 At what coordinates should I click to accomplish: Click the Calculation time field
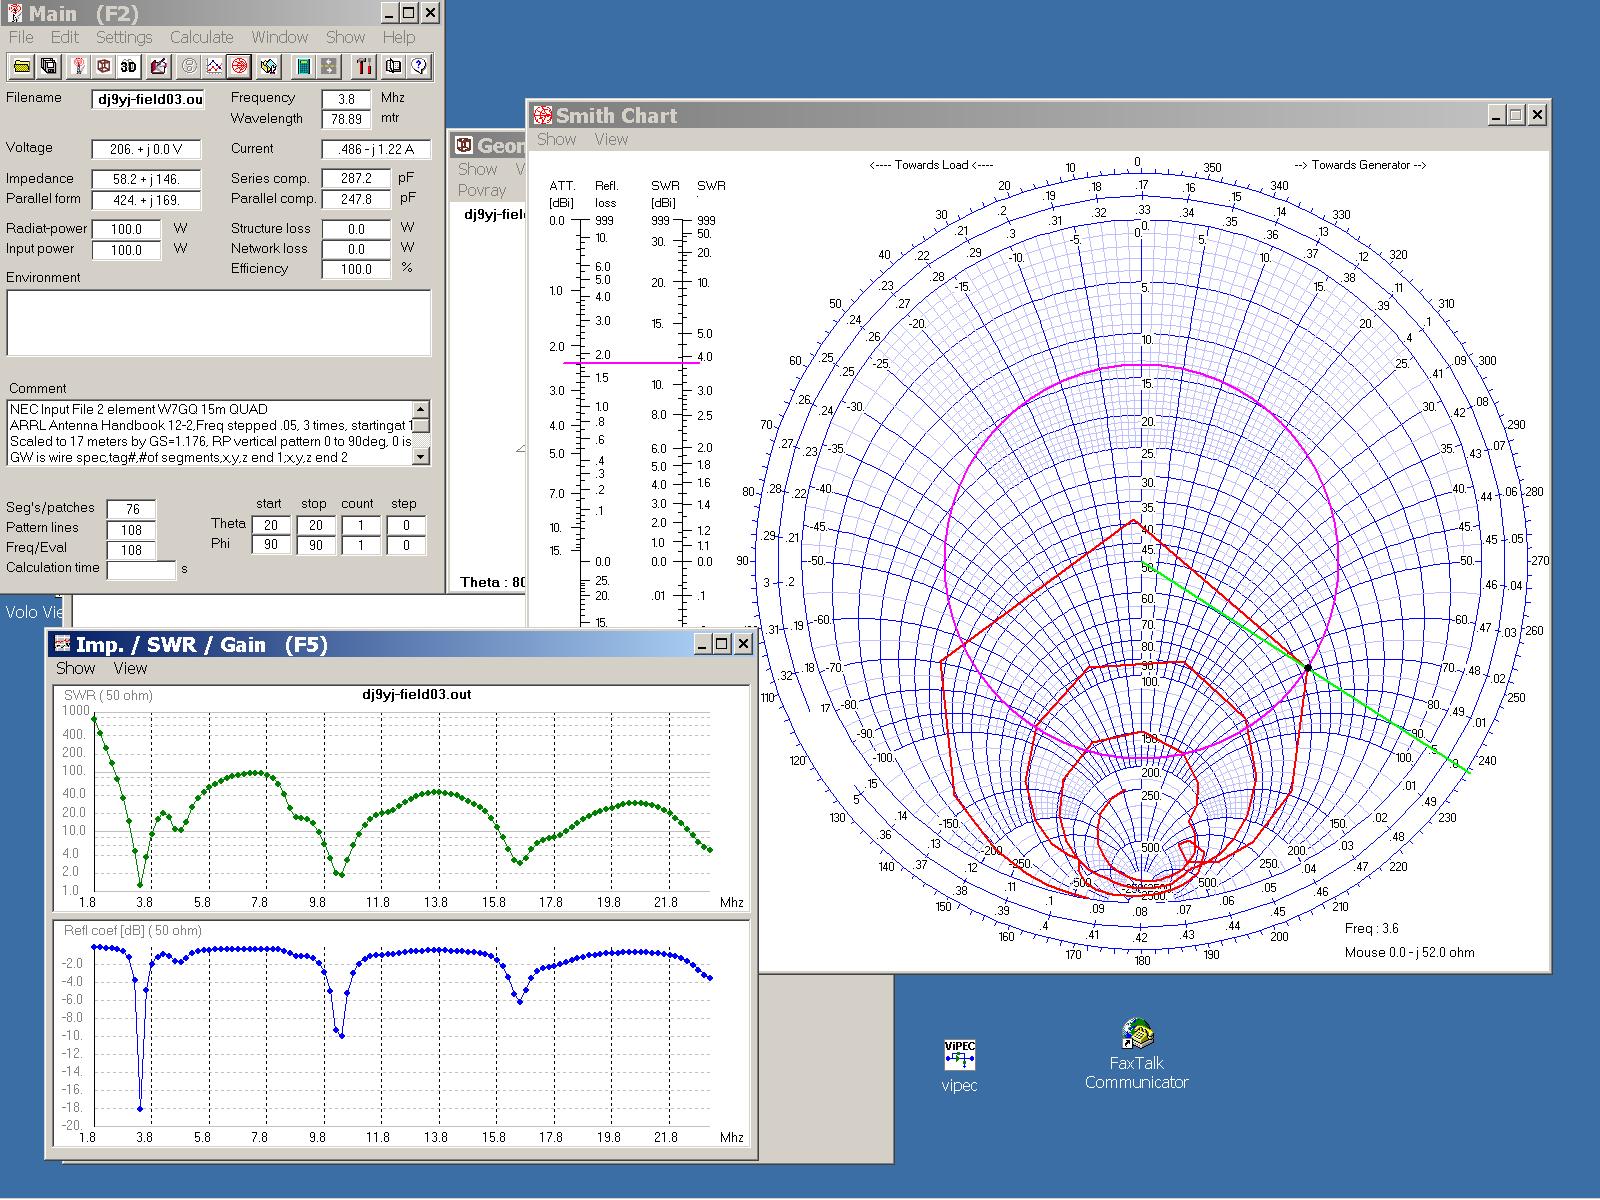pyautogui.click(x=141, y=570)
